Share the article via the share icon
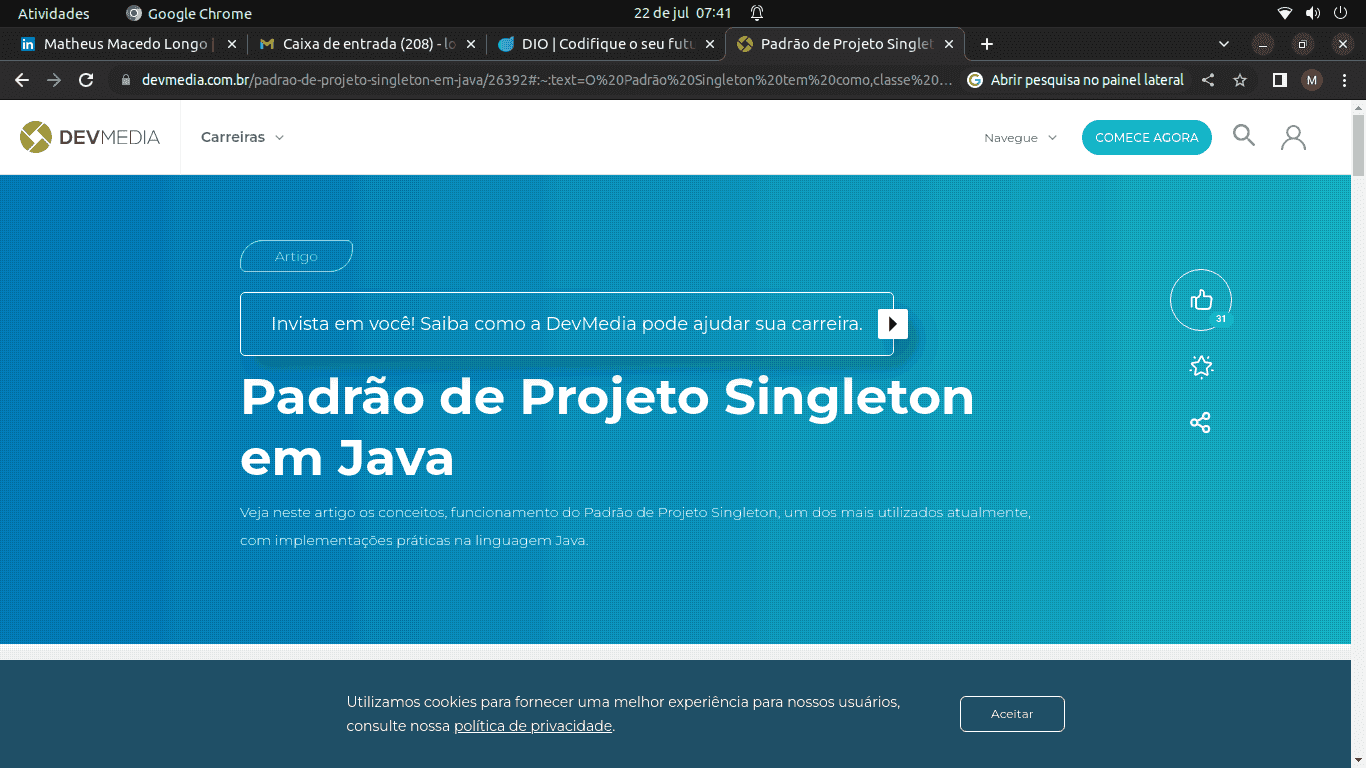Image resolution: width=1366 pixels, height=768 pixels. click(x=1200, y=422)
